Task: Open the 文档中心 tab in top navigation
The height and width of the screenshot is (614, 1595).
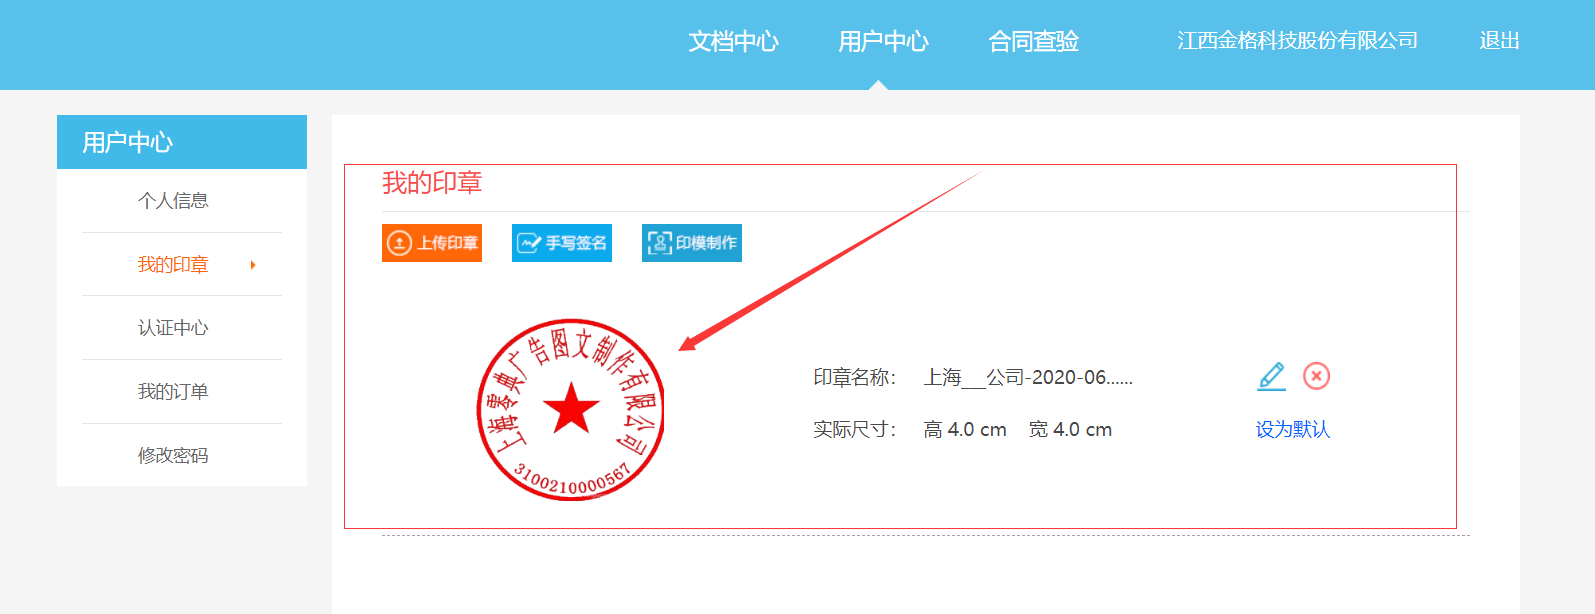Action: [x=733, y=41]
